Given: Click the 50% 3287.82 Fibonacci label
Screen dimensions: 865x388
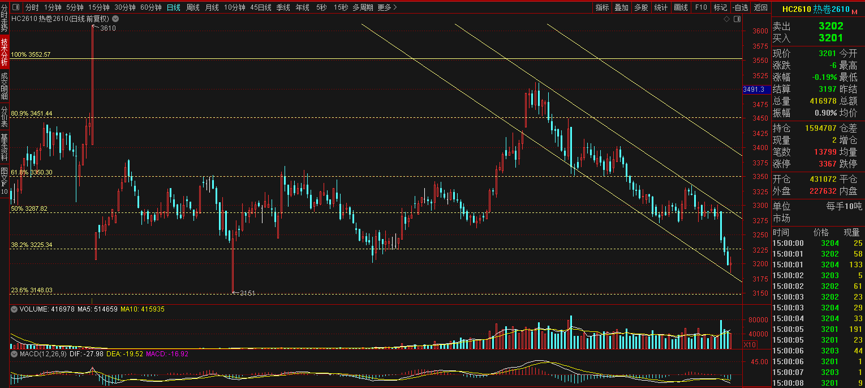Looking at the screenshot, I should click(x=29, y=209).
